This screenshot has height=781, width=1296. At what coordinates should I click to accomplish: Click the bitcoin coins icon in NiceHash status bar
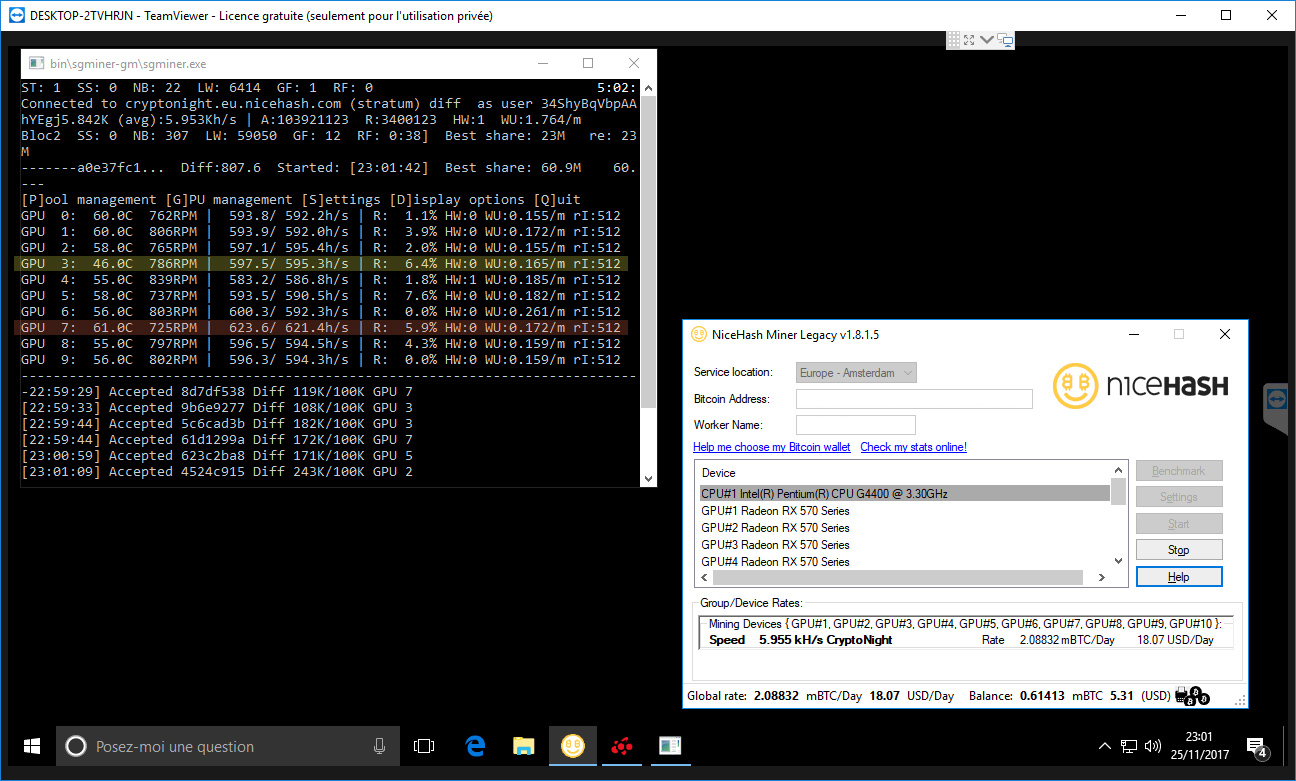click(1194, 695)
